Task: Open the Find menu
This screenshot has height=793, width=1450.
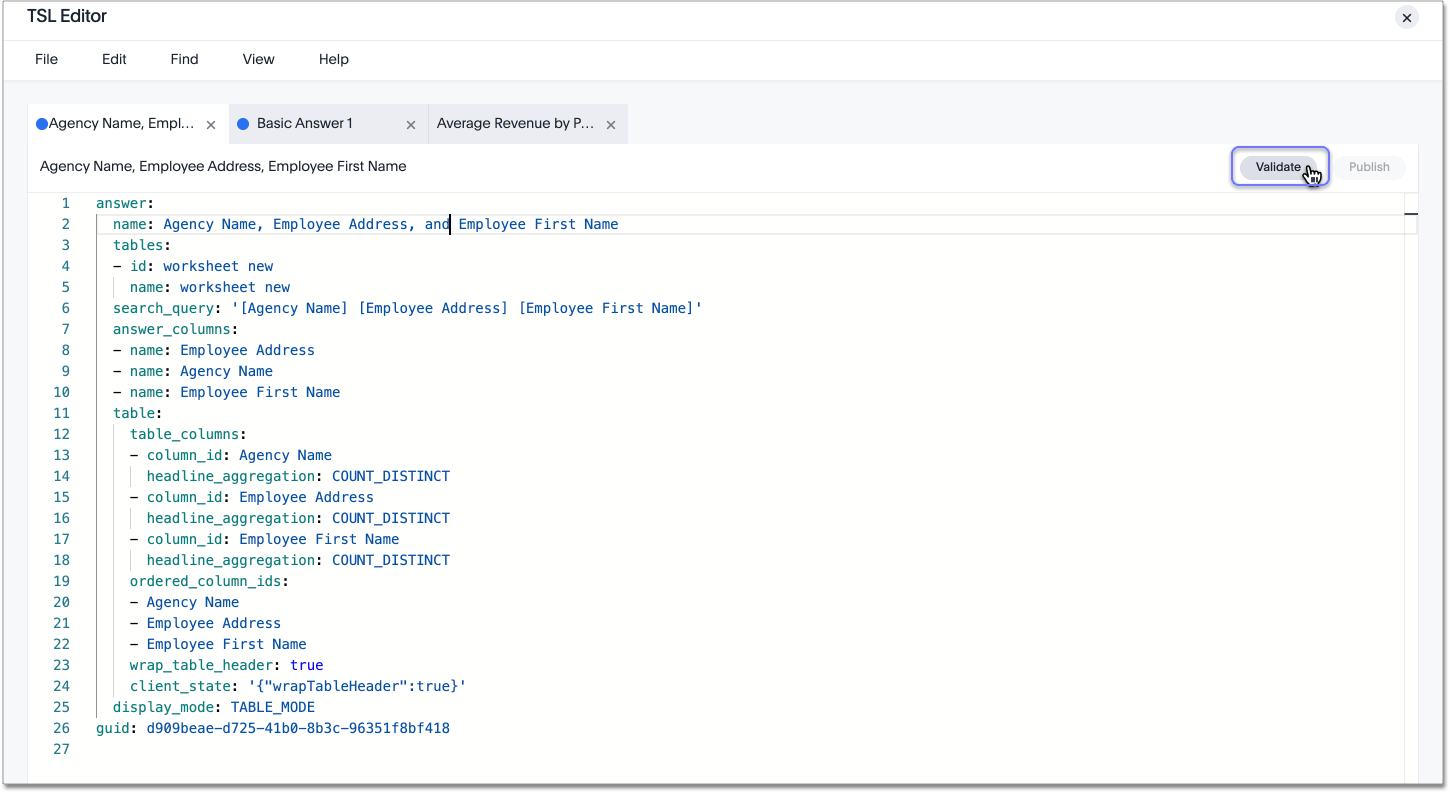Action: [x=184, y=59]
